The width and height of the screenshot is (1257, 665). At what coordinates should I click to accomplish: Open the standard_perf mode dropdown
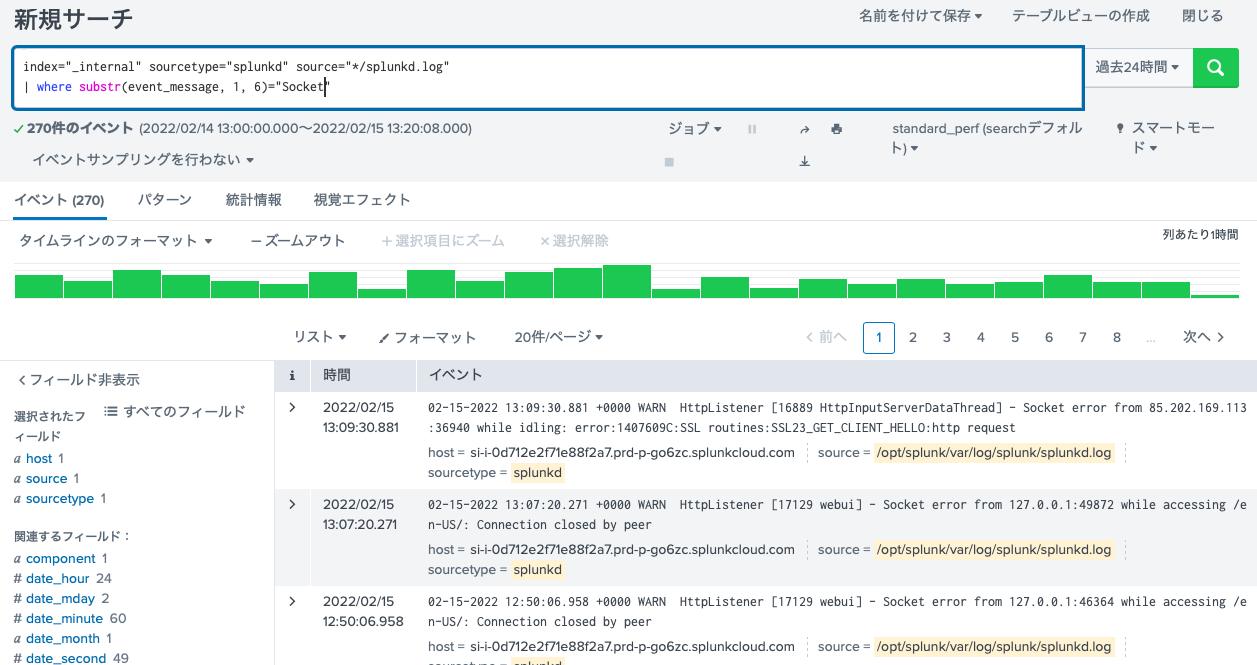pyautogui.click(x=987, y=135)
